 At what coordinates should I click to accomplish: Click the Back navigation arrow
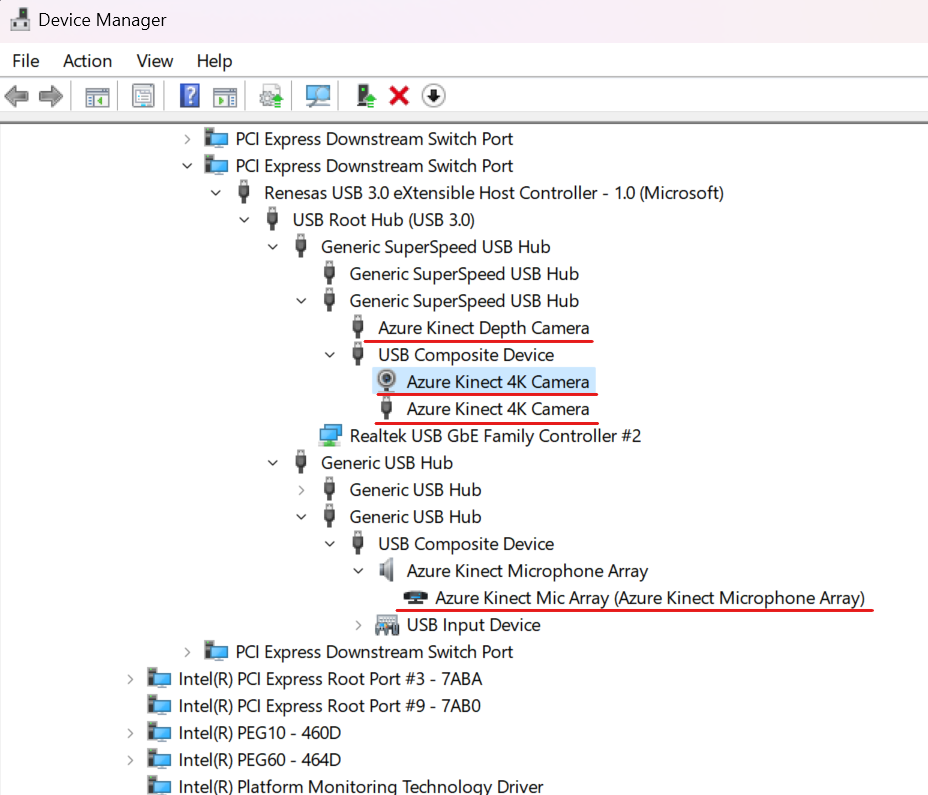tap(16, 95)
